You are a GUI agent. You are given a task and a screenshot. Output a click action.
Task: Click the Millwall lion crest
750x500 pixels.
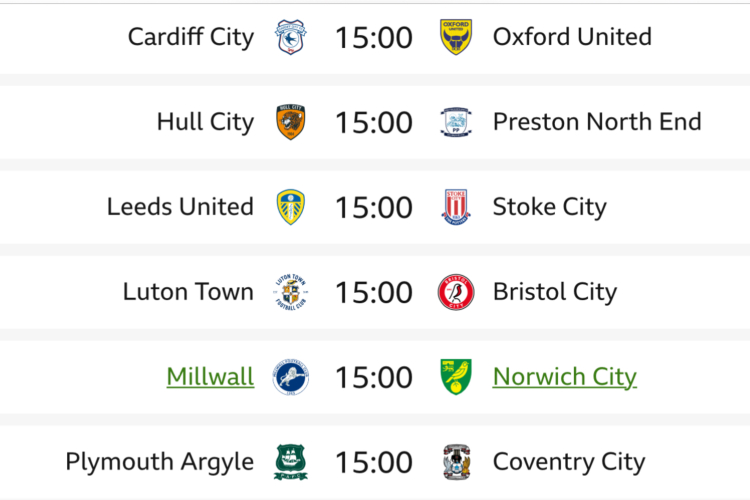(291, 377)
